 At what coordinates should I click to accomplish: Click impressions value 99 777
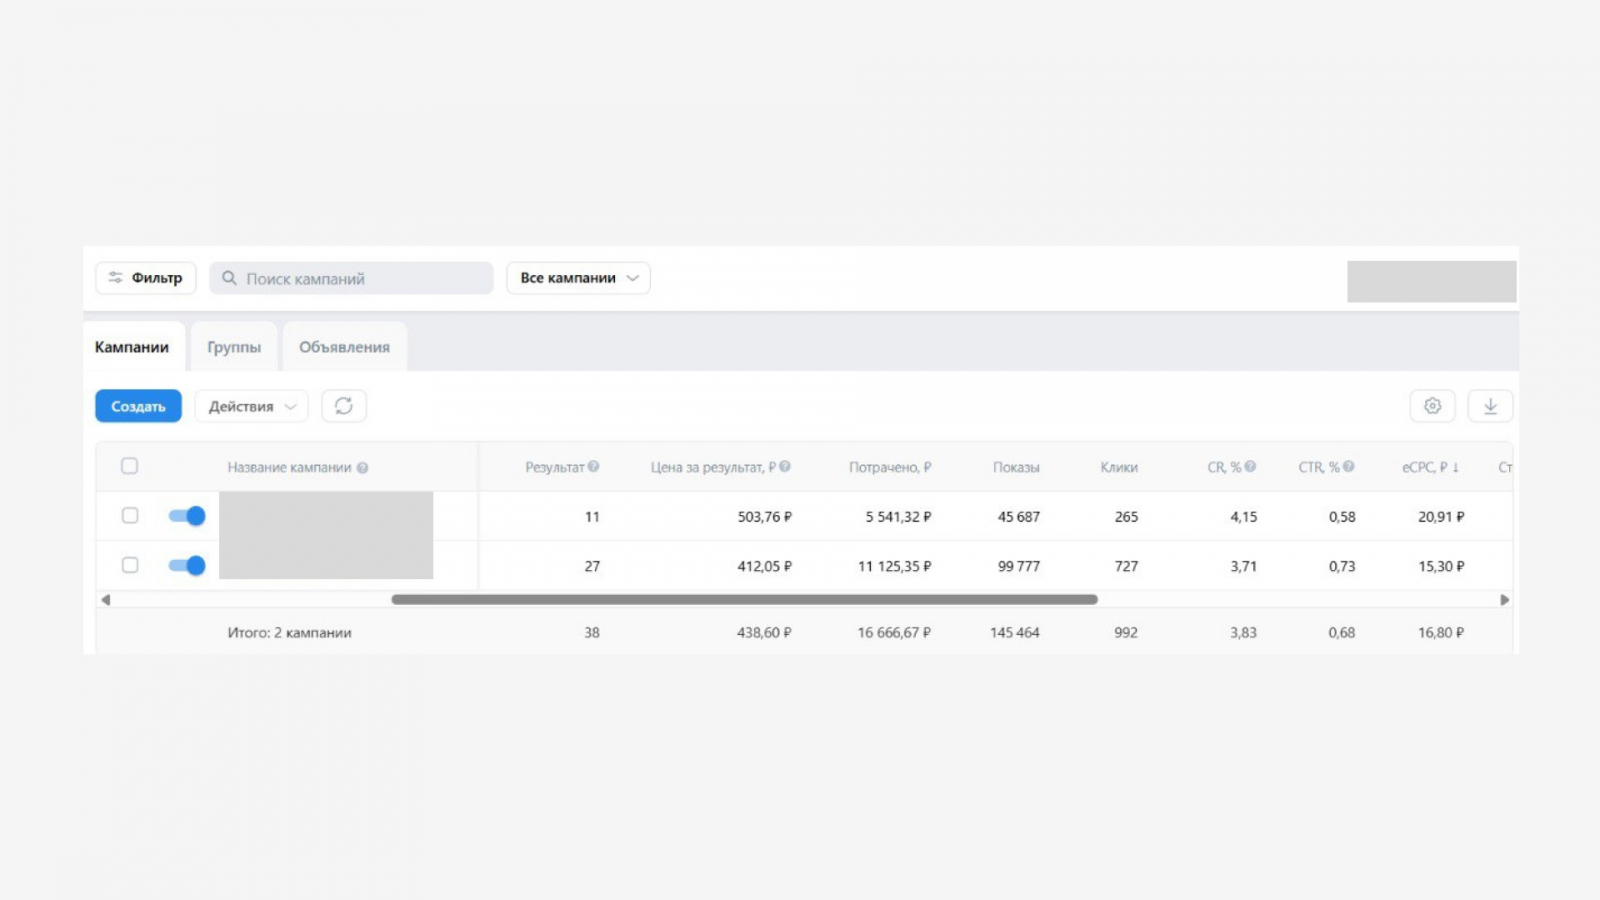click(x=1019, y=566)
